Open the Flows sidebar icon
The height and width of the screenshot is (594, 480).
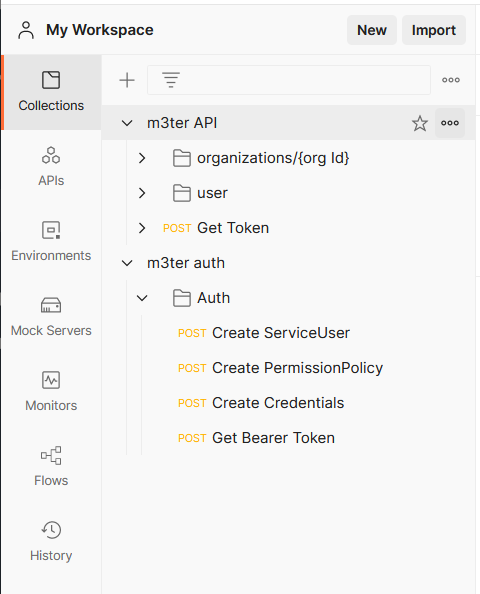pyautogui.click(x=51, y=467)
